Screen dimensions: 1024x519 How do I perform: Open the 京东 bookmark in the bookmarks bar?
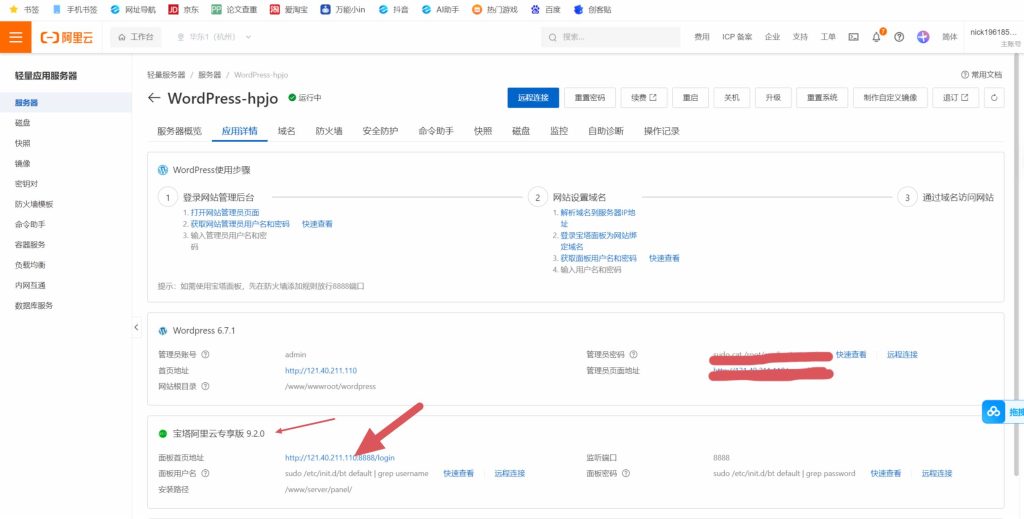tap(181, 9)
